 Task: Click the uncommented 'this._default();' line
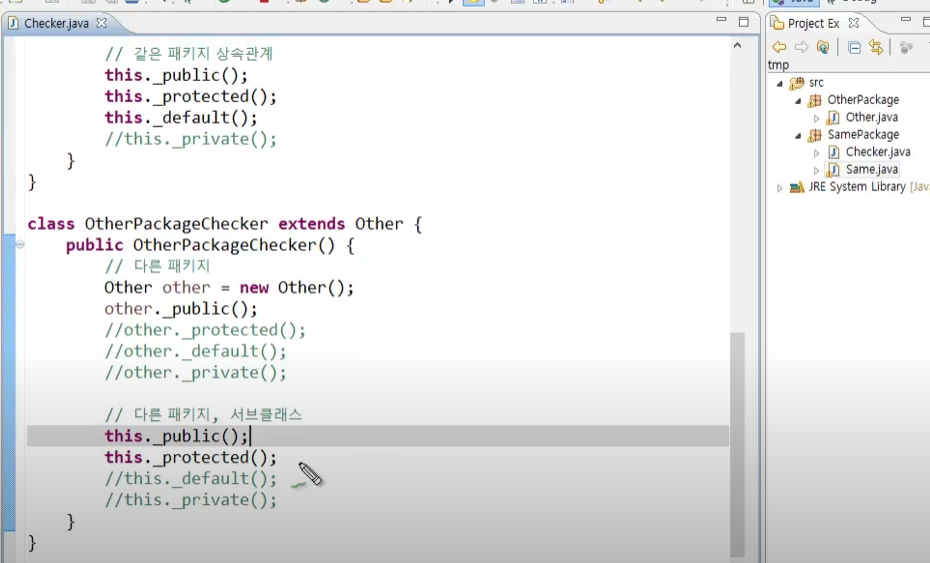pos(181,118)
